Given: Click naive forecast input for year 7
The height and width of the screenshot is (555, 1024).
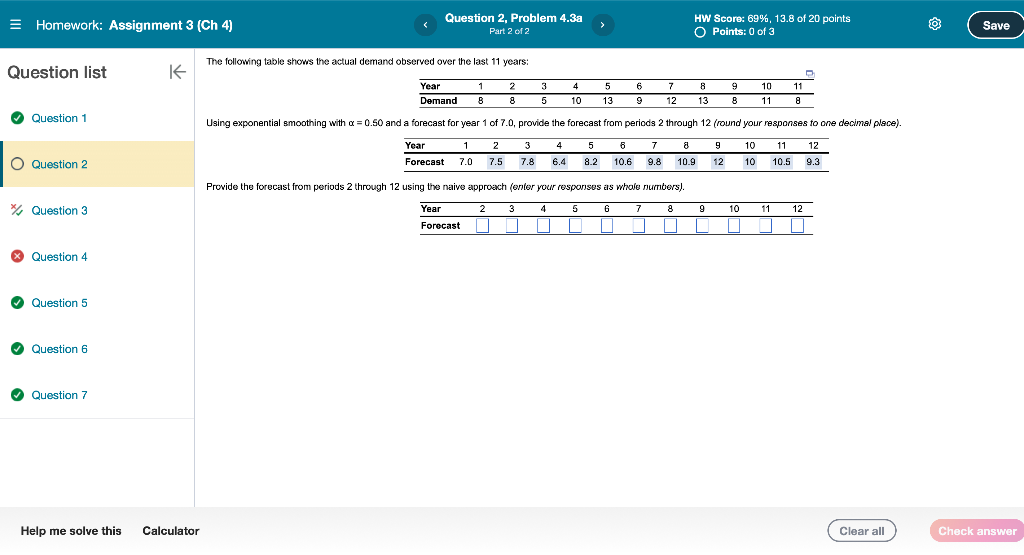Looking at the screenshot, I should click(x=639, y=225).
